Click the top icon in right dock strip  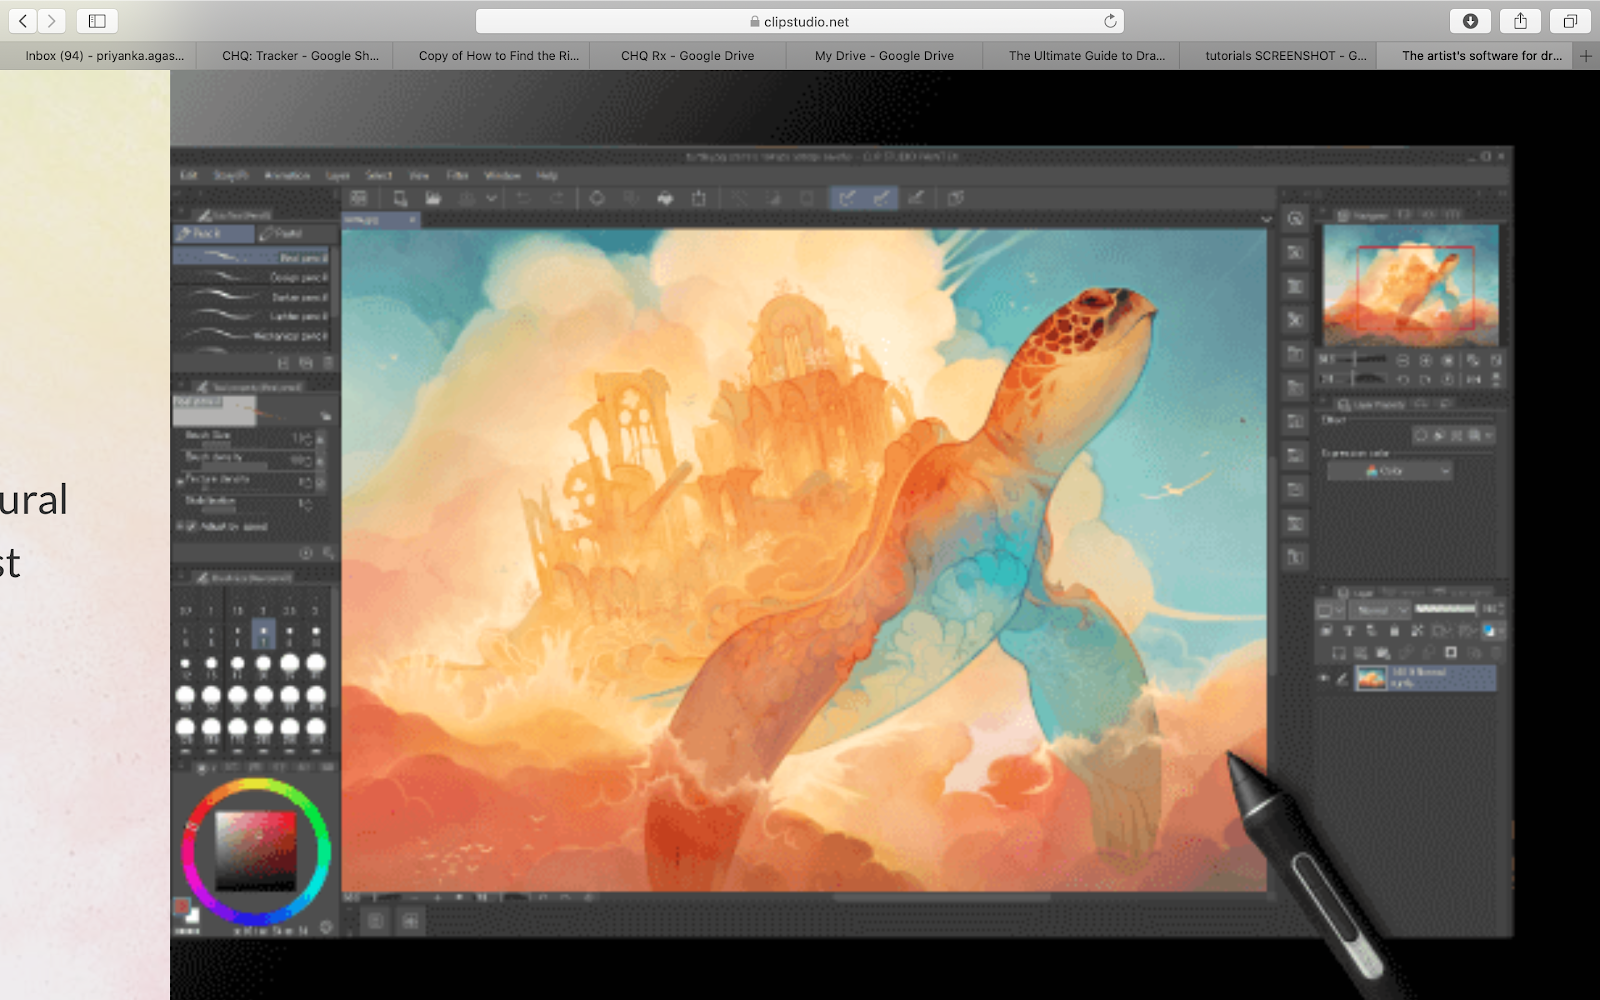1295,219
